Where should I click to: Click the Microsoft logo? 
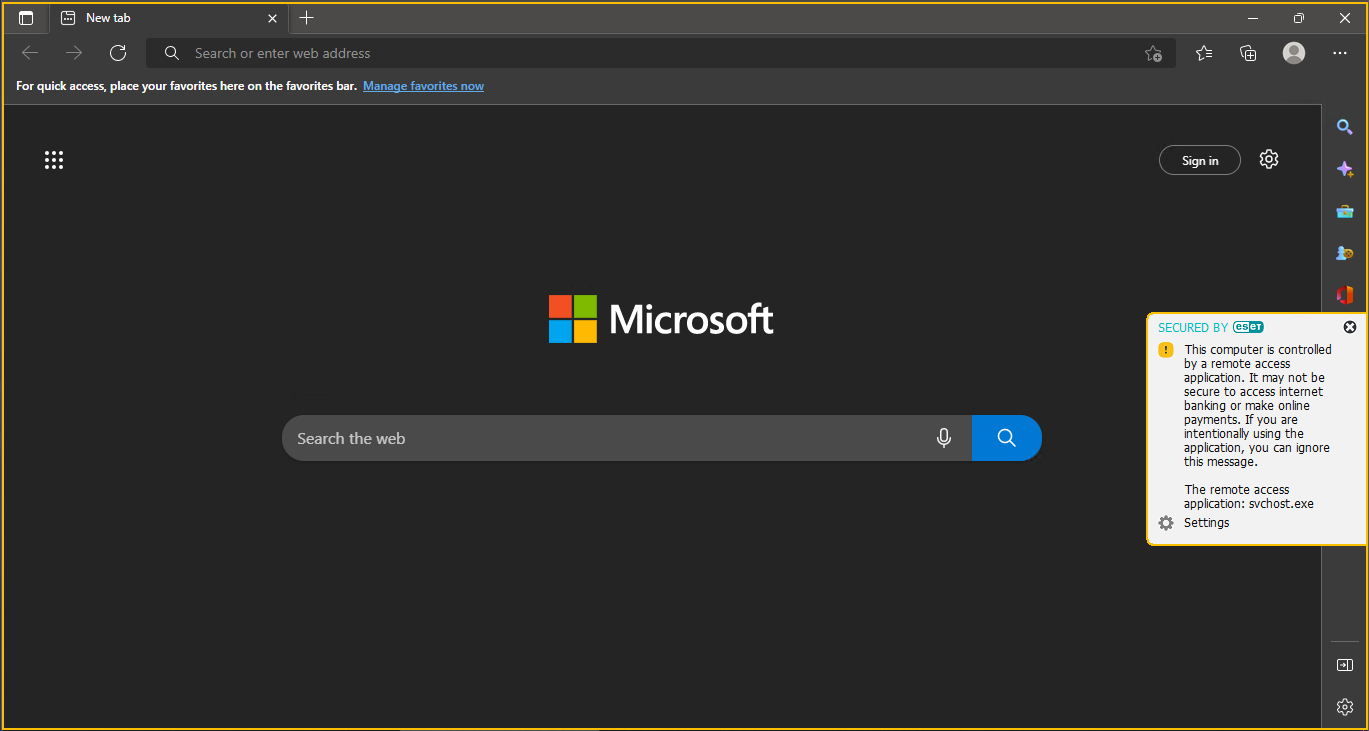pyautogui.click(x=661, y=319)
